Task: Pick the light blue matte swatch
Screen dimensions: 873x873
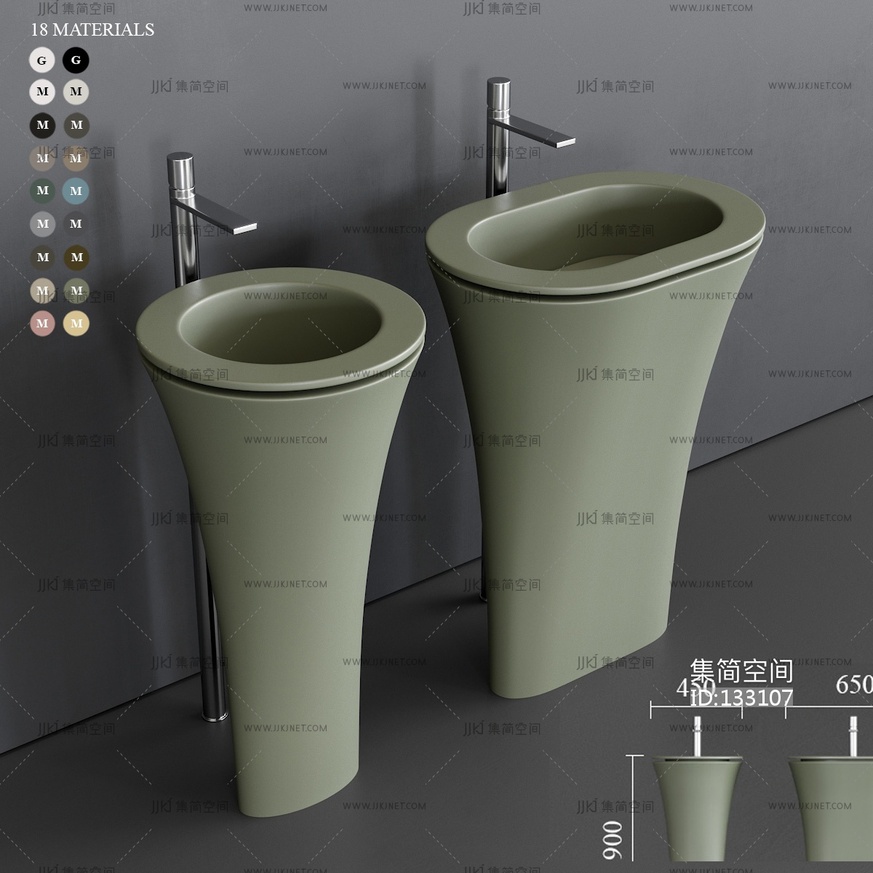Action: (x=76, y=190)
